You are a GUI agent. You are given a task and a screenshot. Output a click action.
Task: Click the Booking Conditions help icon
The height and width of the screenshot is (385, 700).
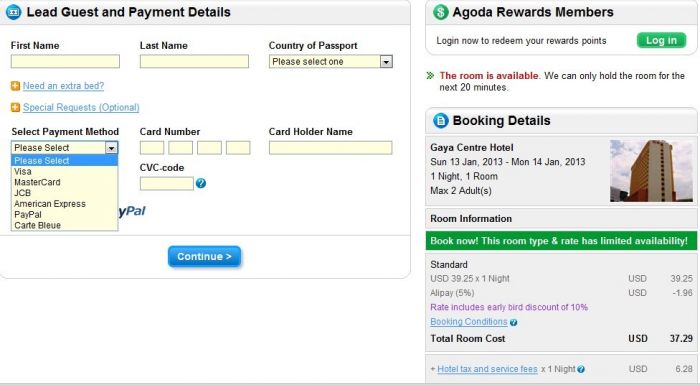coord(513,322)
